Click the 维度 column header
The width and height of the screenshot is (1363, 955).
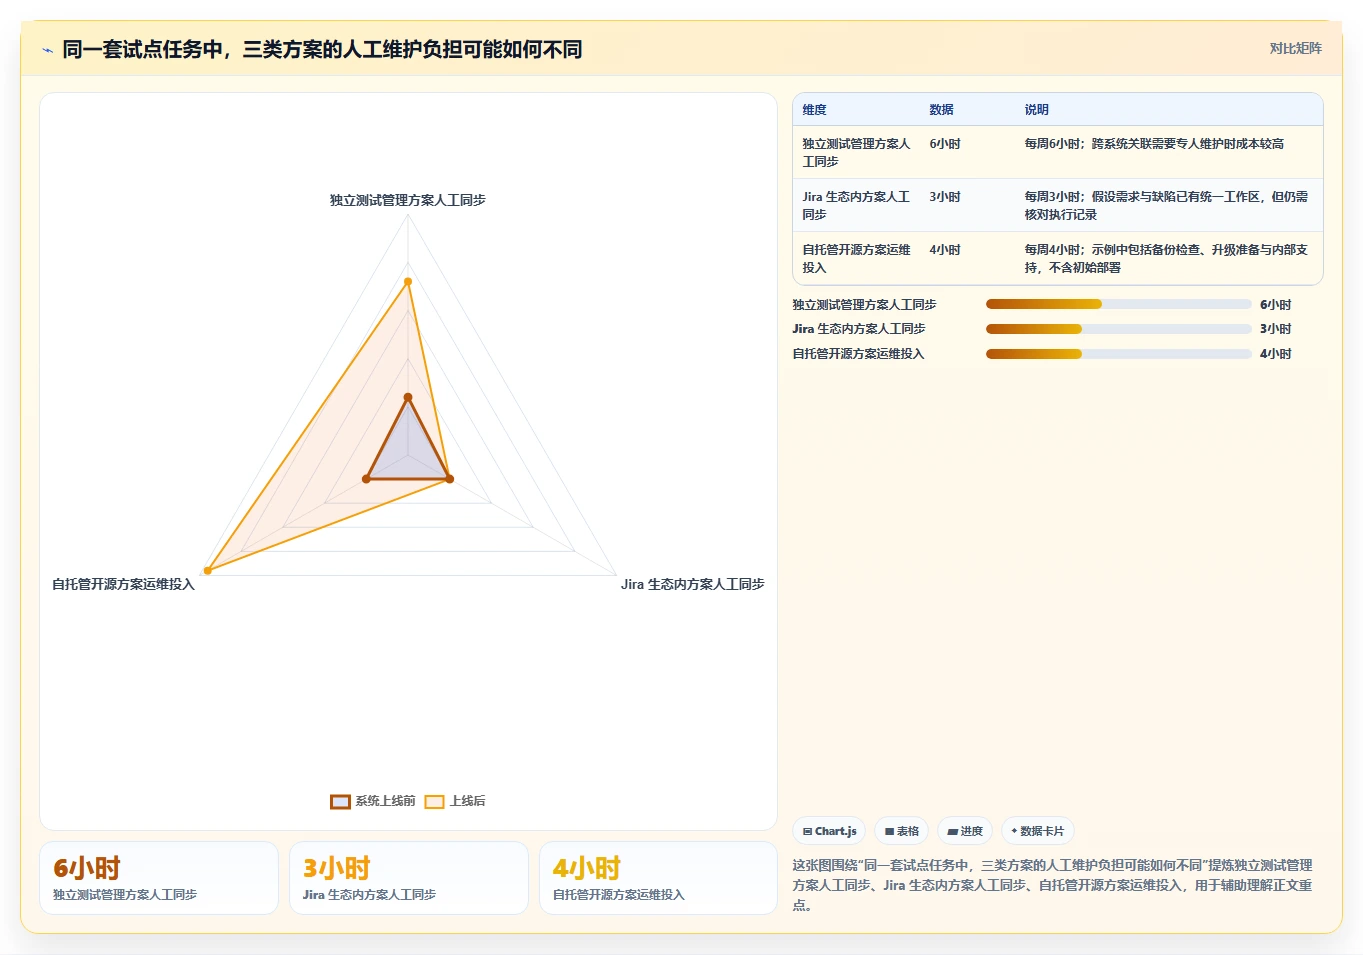(815, 110)
